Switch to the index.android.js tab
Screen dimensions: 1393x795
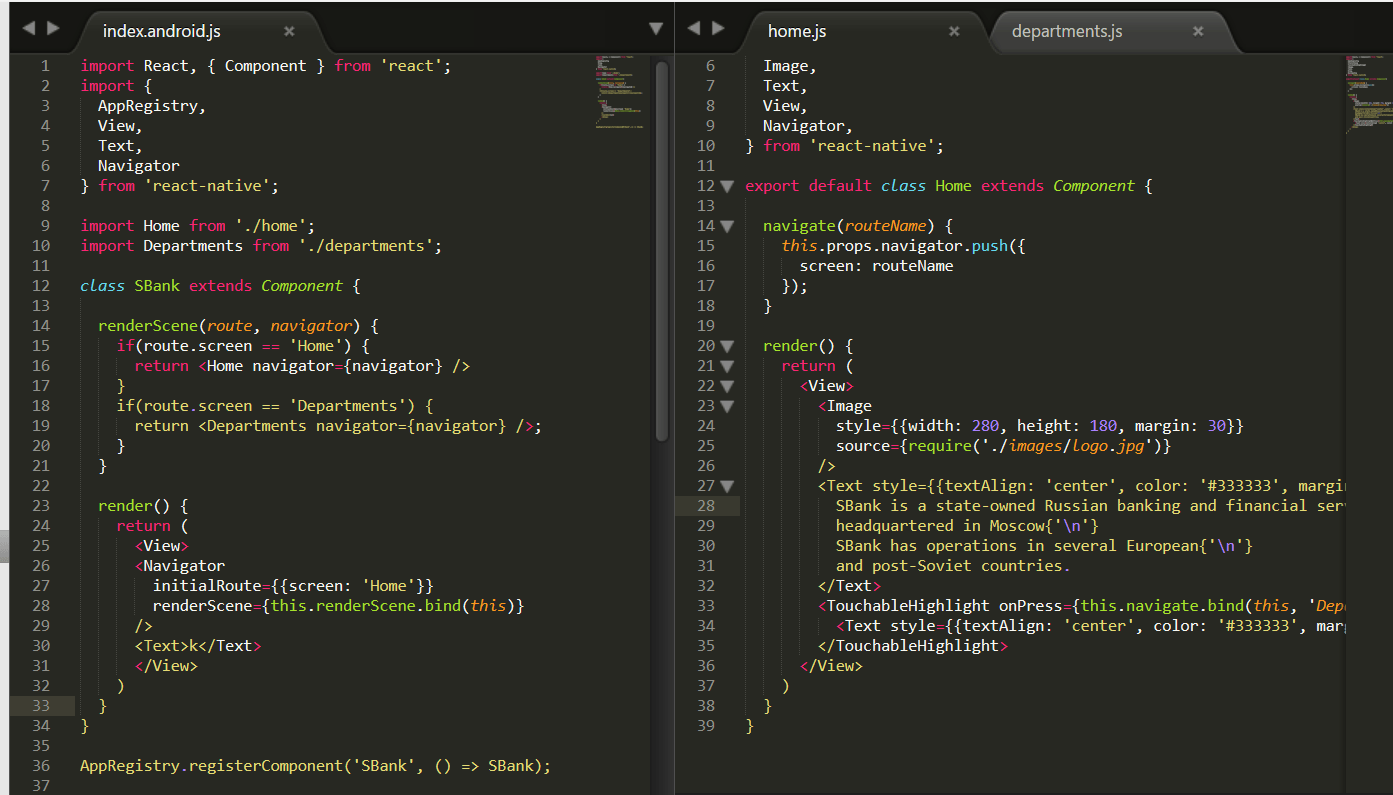coord(162,31)
